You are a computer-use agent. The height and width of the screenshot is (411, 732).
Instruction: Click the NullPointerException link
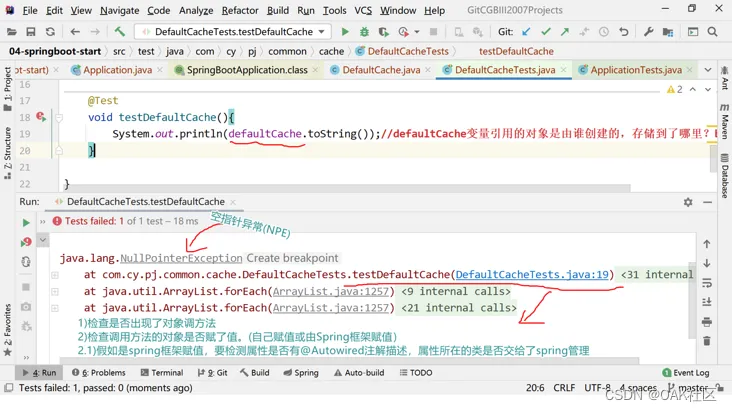181,258
